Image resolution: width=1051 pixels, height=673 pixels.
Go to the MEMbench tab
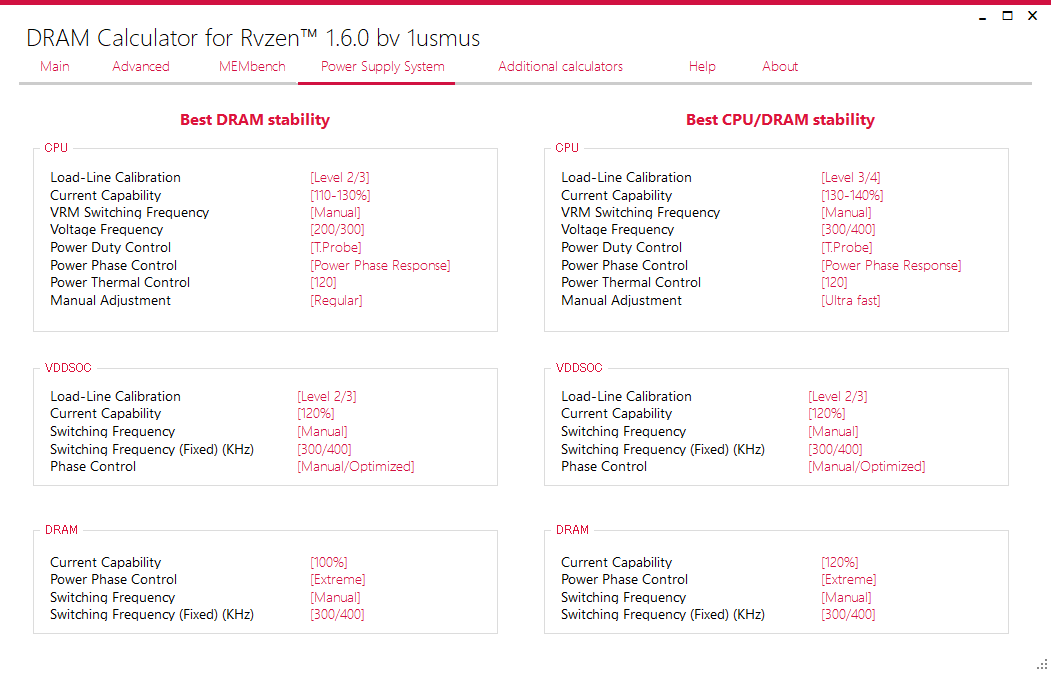[x=252, y=66]
